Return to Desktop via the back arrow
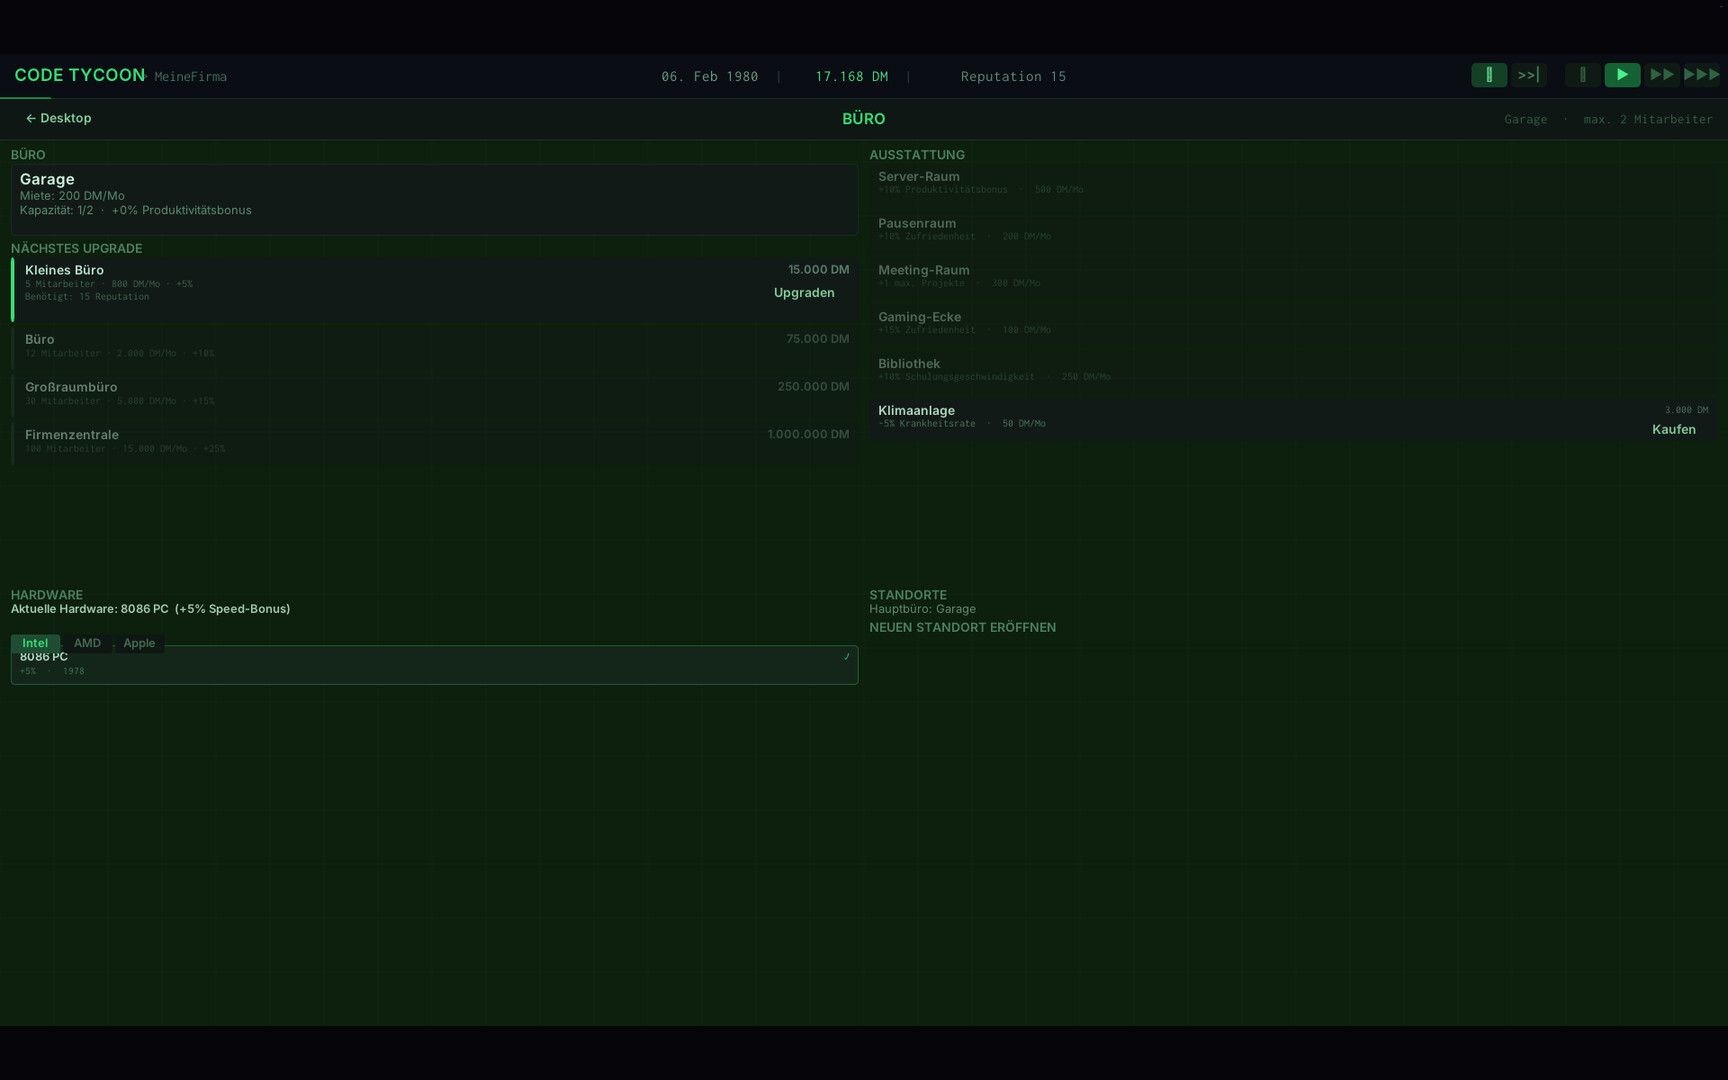The image size is (1728, 1080). [58, 118]
